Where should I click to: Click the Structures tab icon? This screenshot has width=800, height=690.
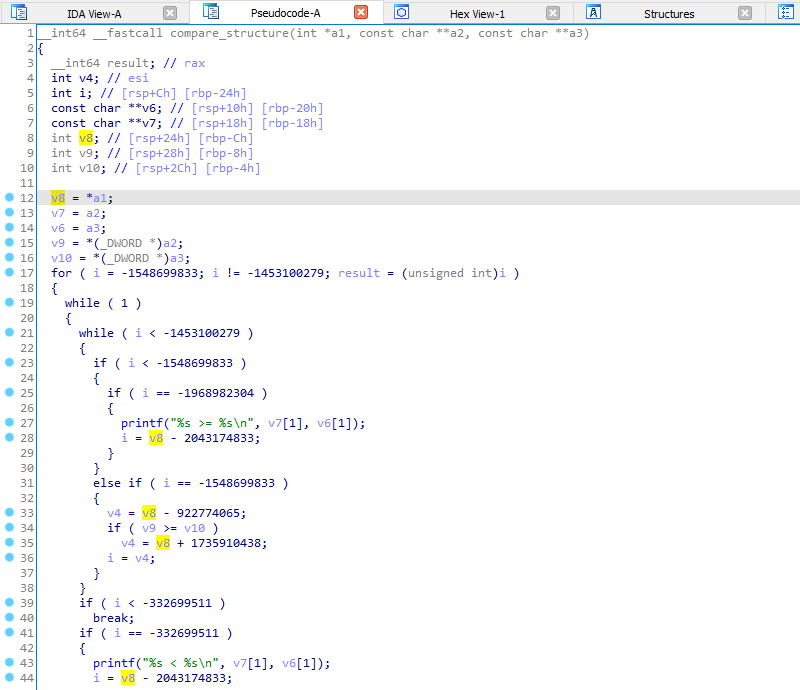(593, 12)
